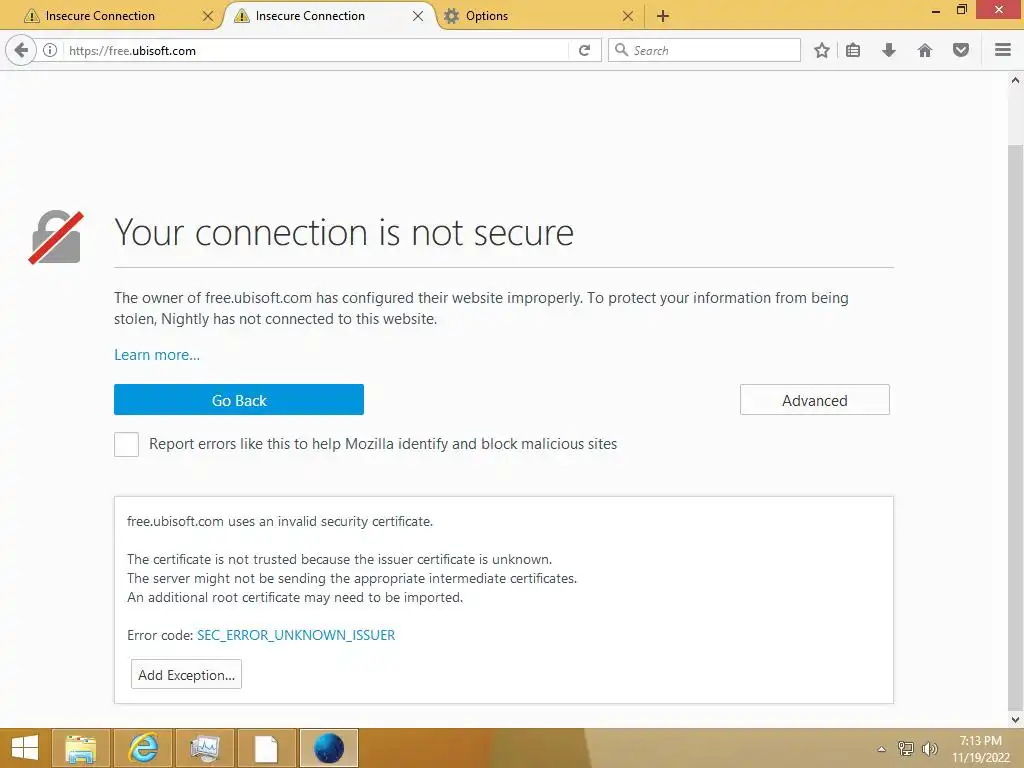Close the active Insecure Connection tab
Image resolution: width=1024 pixels, height=768 pixels.
(418, 16)
